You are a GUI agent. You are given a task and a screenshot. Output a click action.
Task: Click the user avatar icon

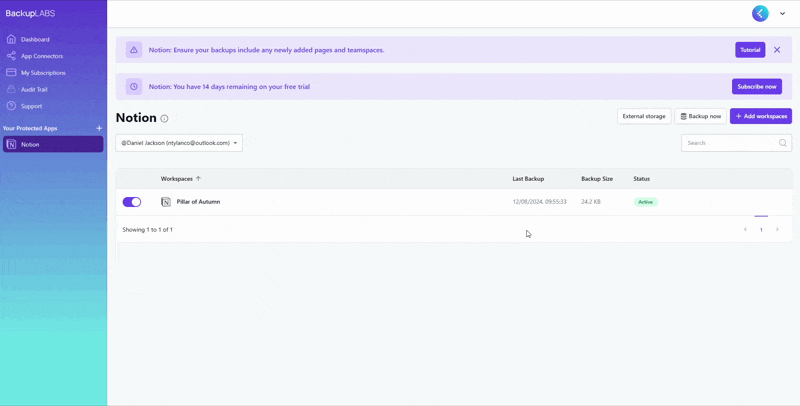coord(760,13)
